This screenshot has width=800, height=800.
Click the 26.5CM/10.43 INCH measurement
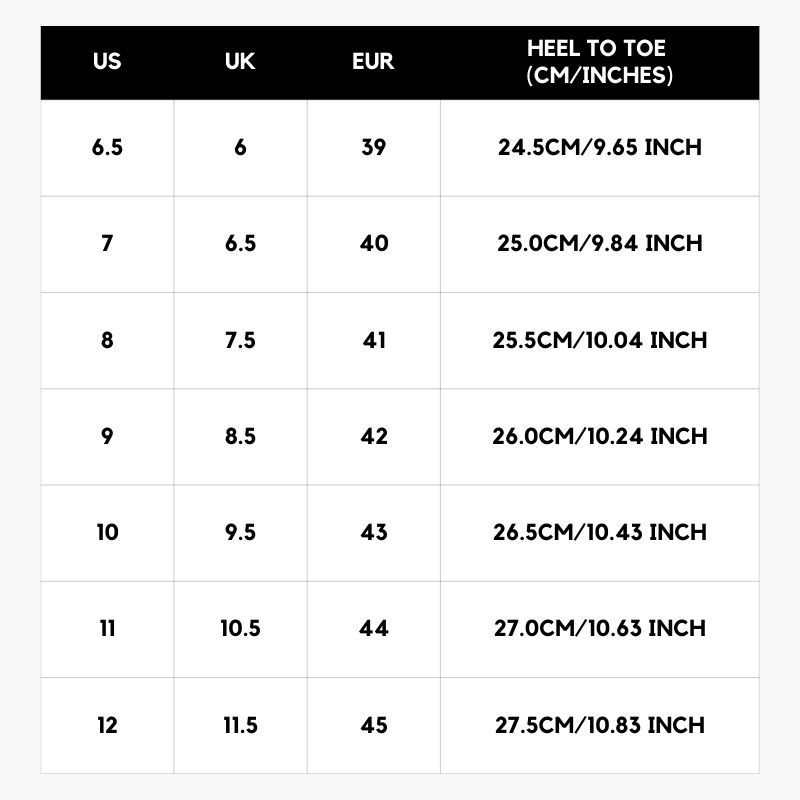tap(599, 533)
